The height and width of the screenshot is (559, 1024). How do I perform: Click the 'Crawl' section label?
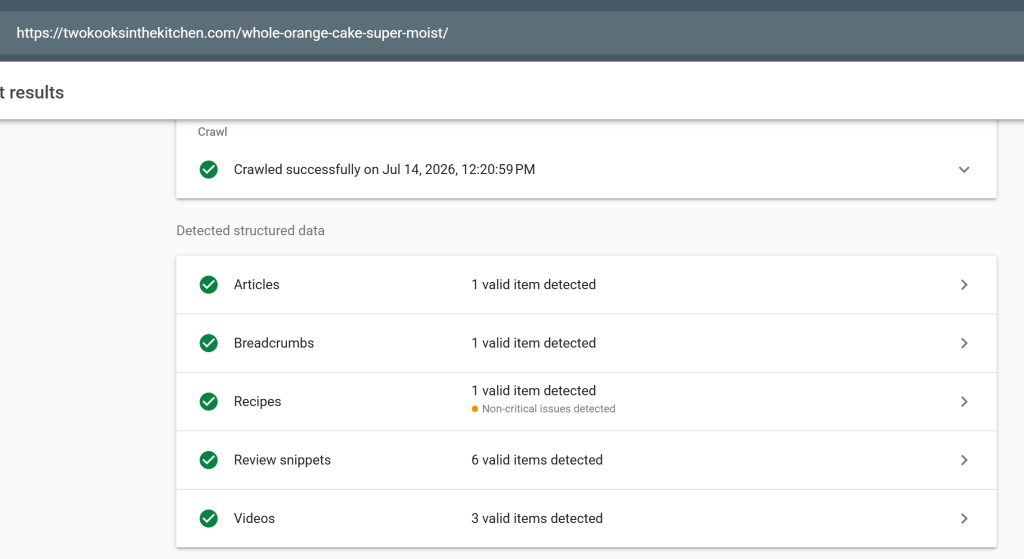click(212, 132)
